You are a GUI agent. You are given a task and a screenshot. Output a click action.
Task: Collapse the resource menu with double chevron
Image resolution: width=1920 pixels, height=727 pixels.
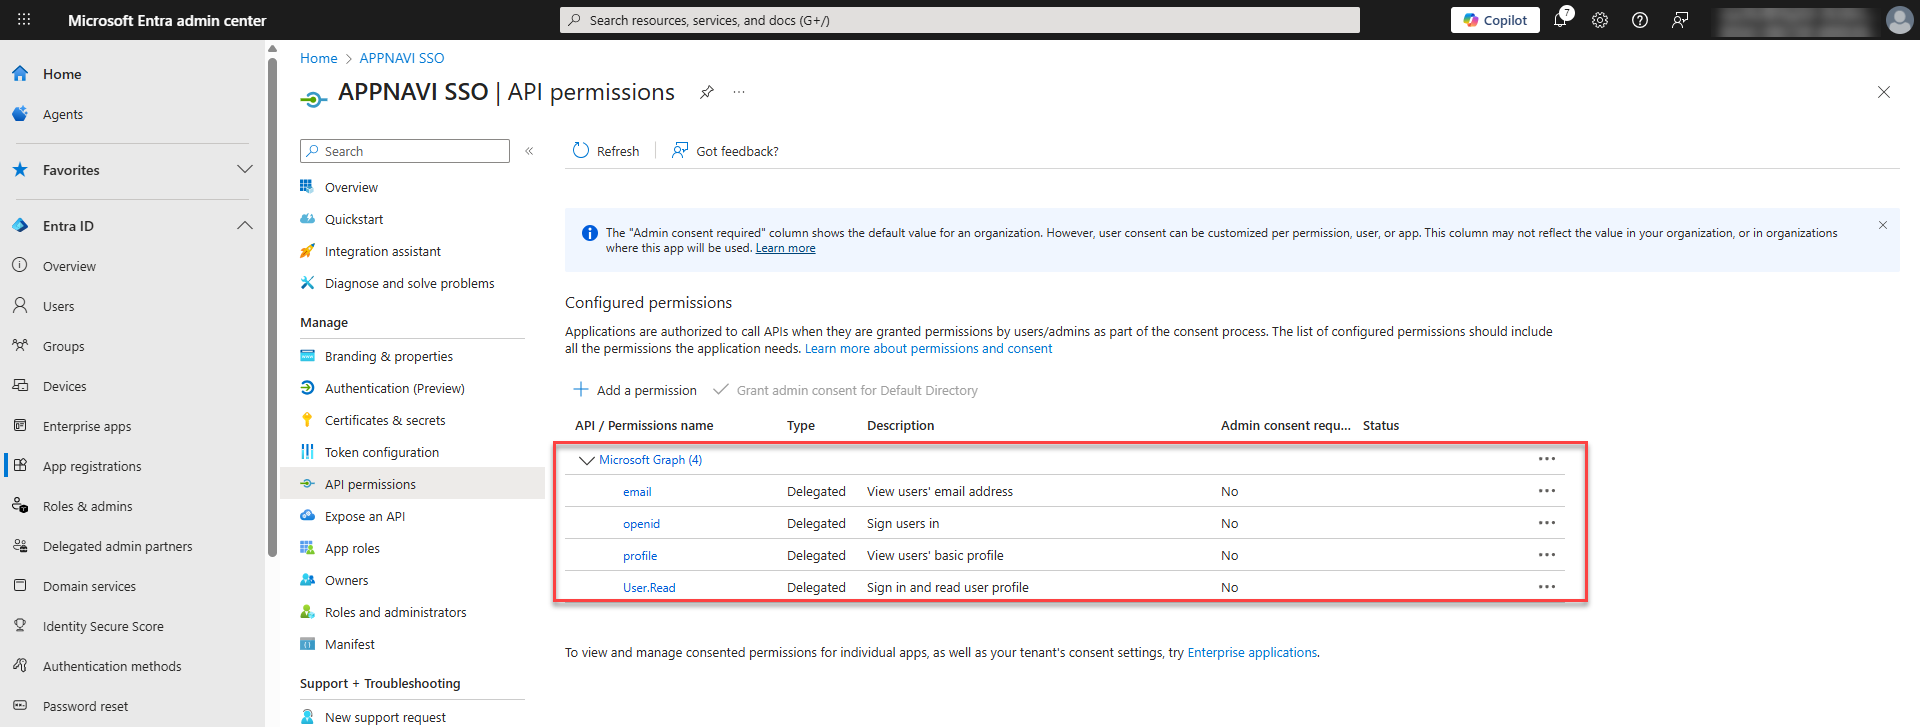tap(529, 151)
